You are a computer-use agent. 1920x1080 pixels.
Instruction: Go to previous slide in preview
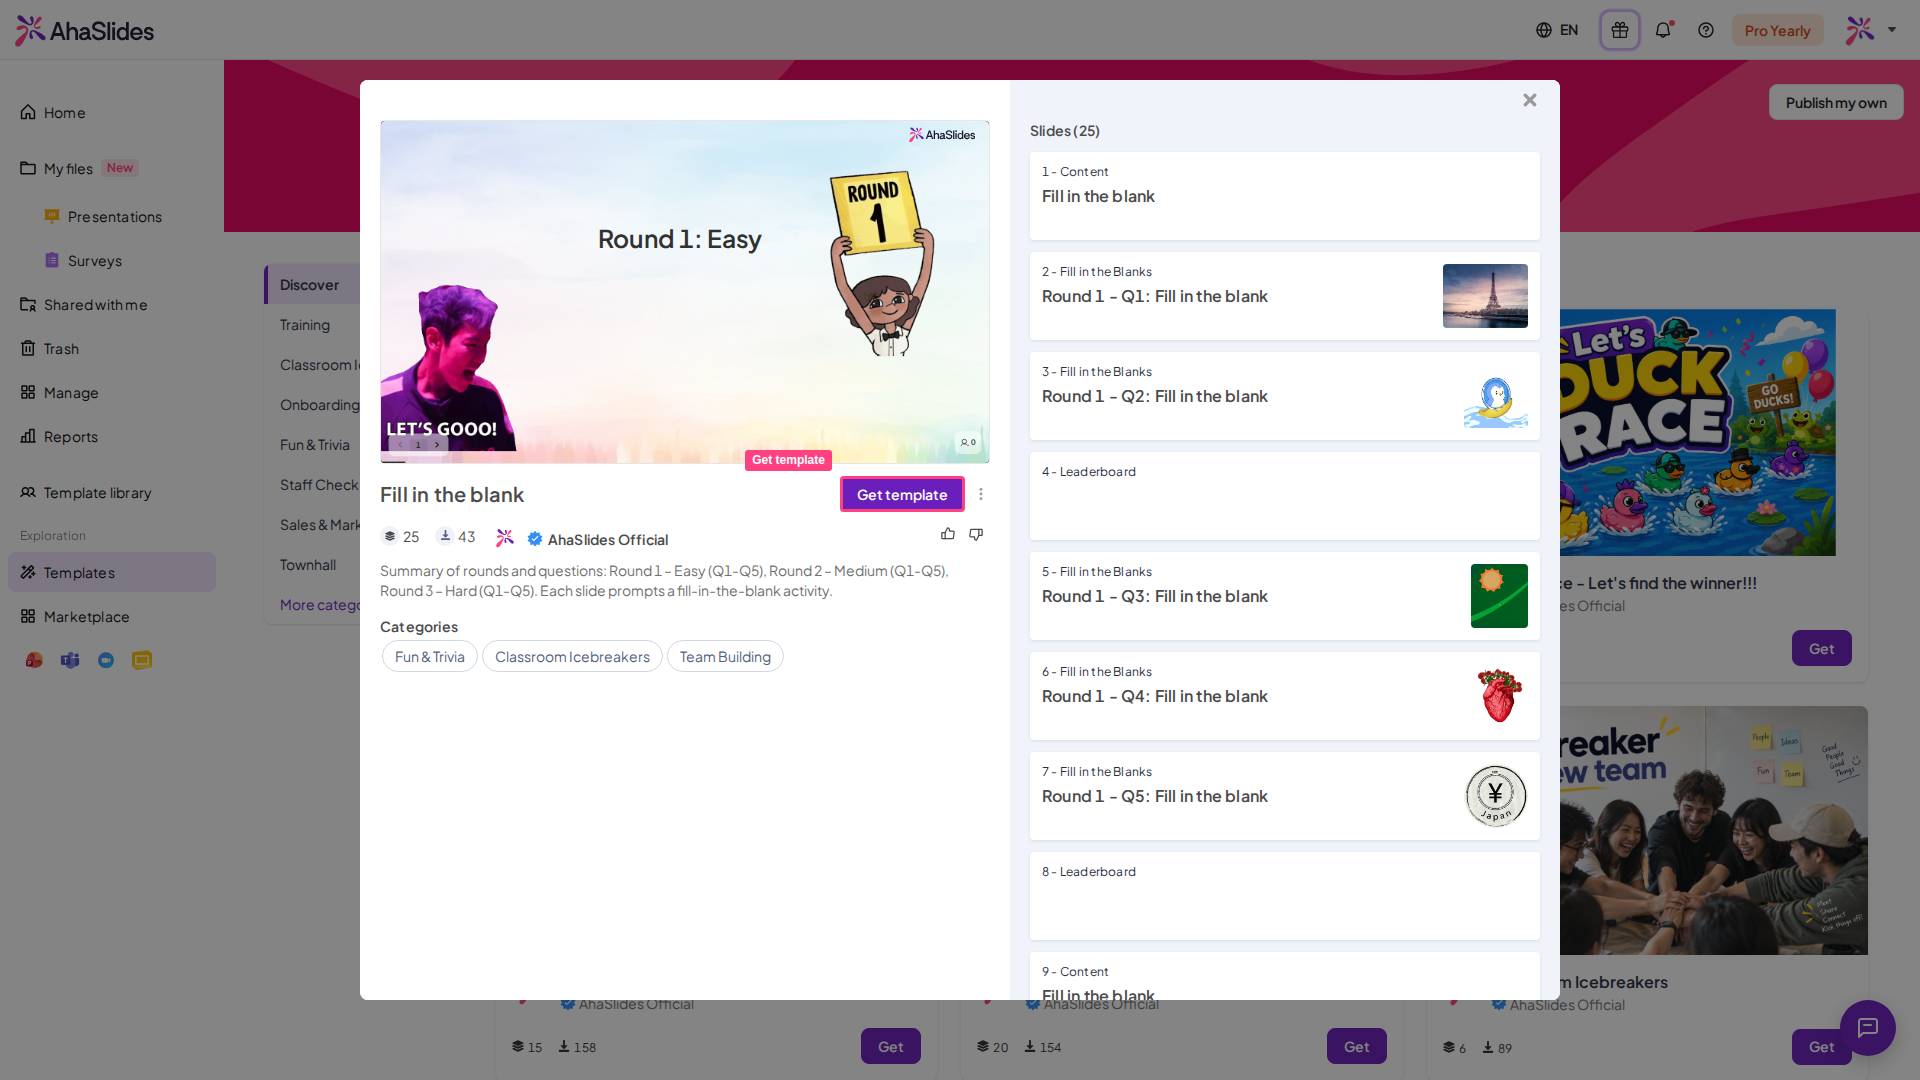click(400, 445)
